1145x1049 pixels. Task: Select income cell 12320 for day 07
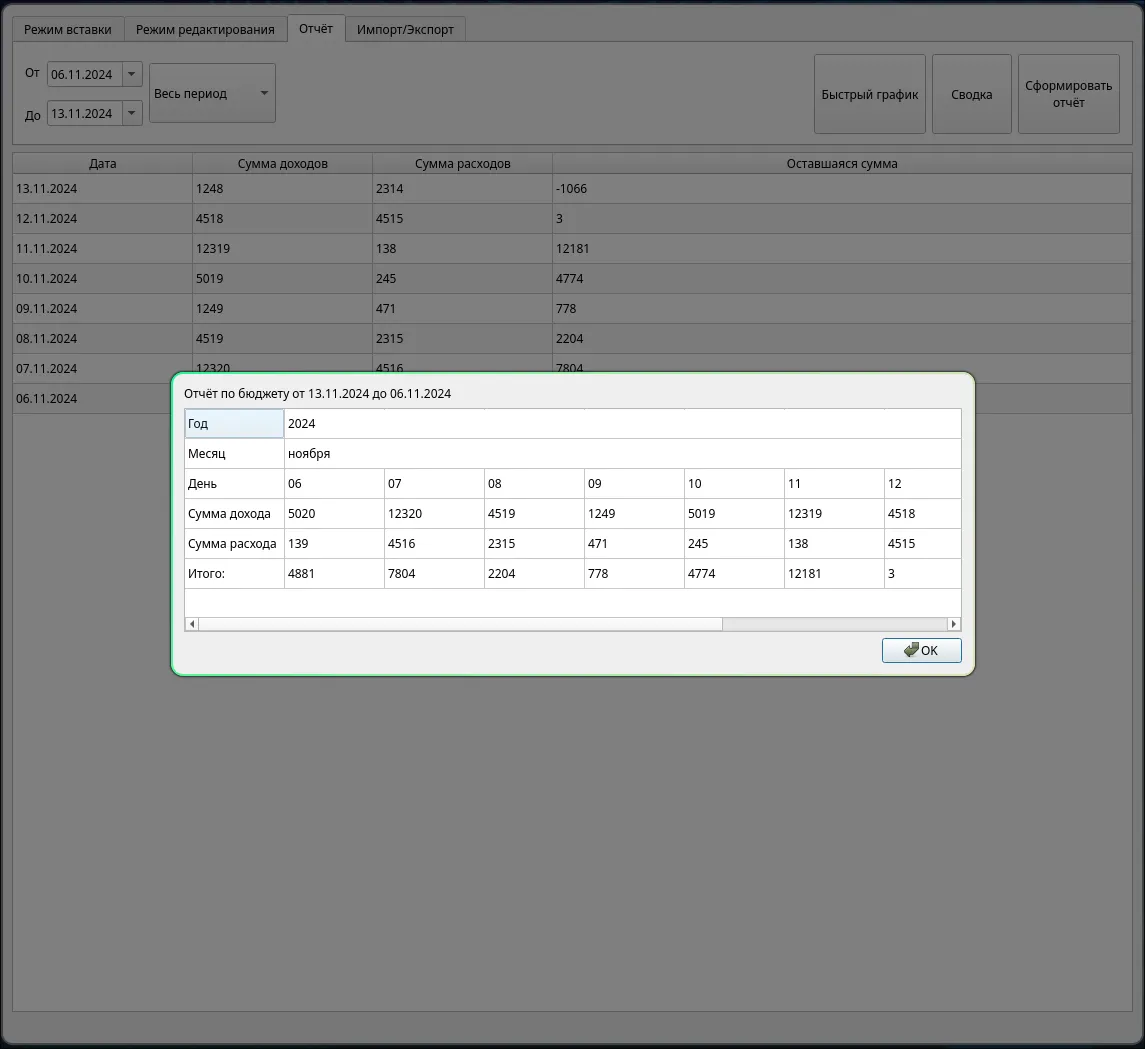(433, 514)
